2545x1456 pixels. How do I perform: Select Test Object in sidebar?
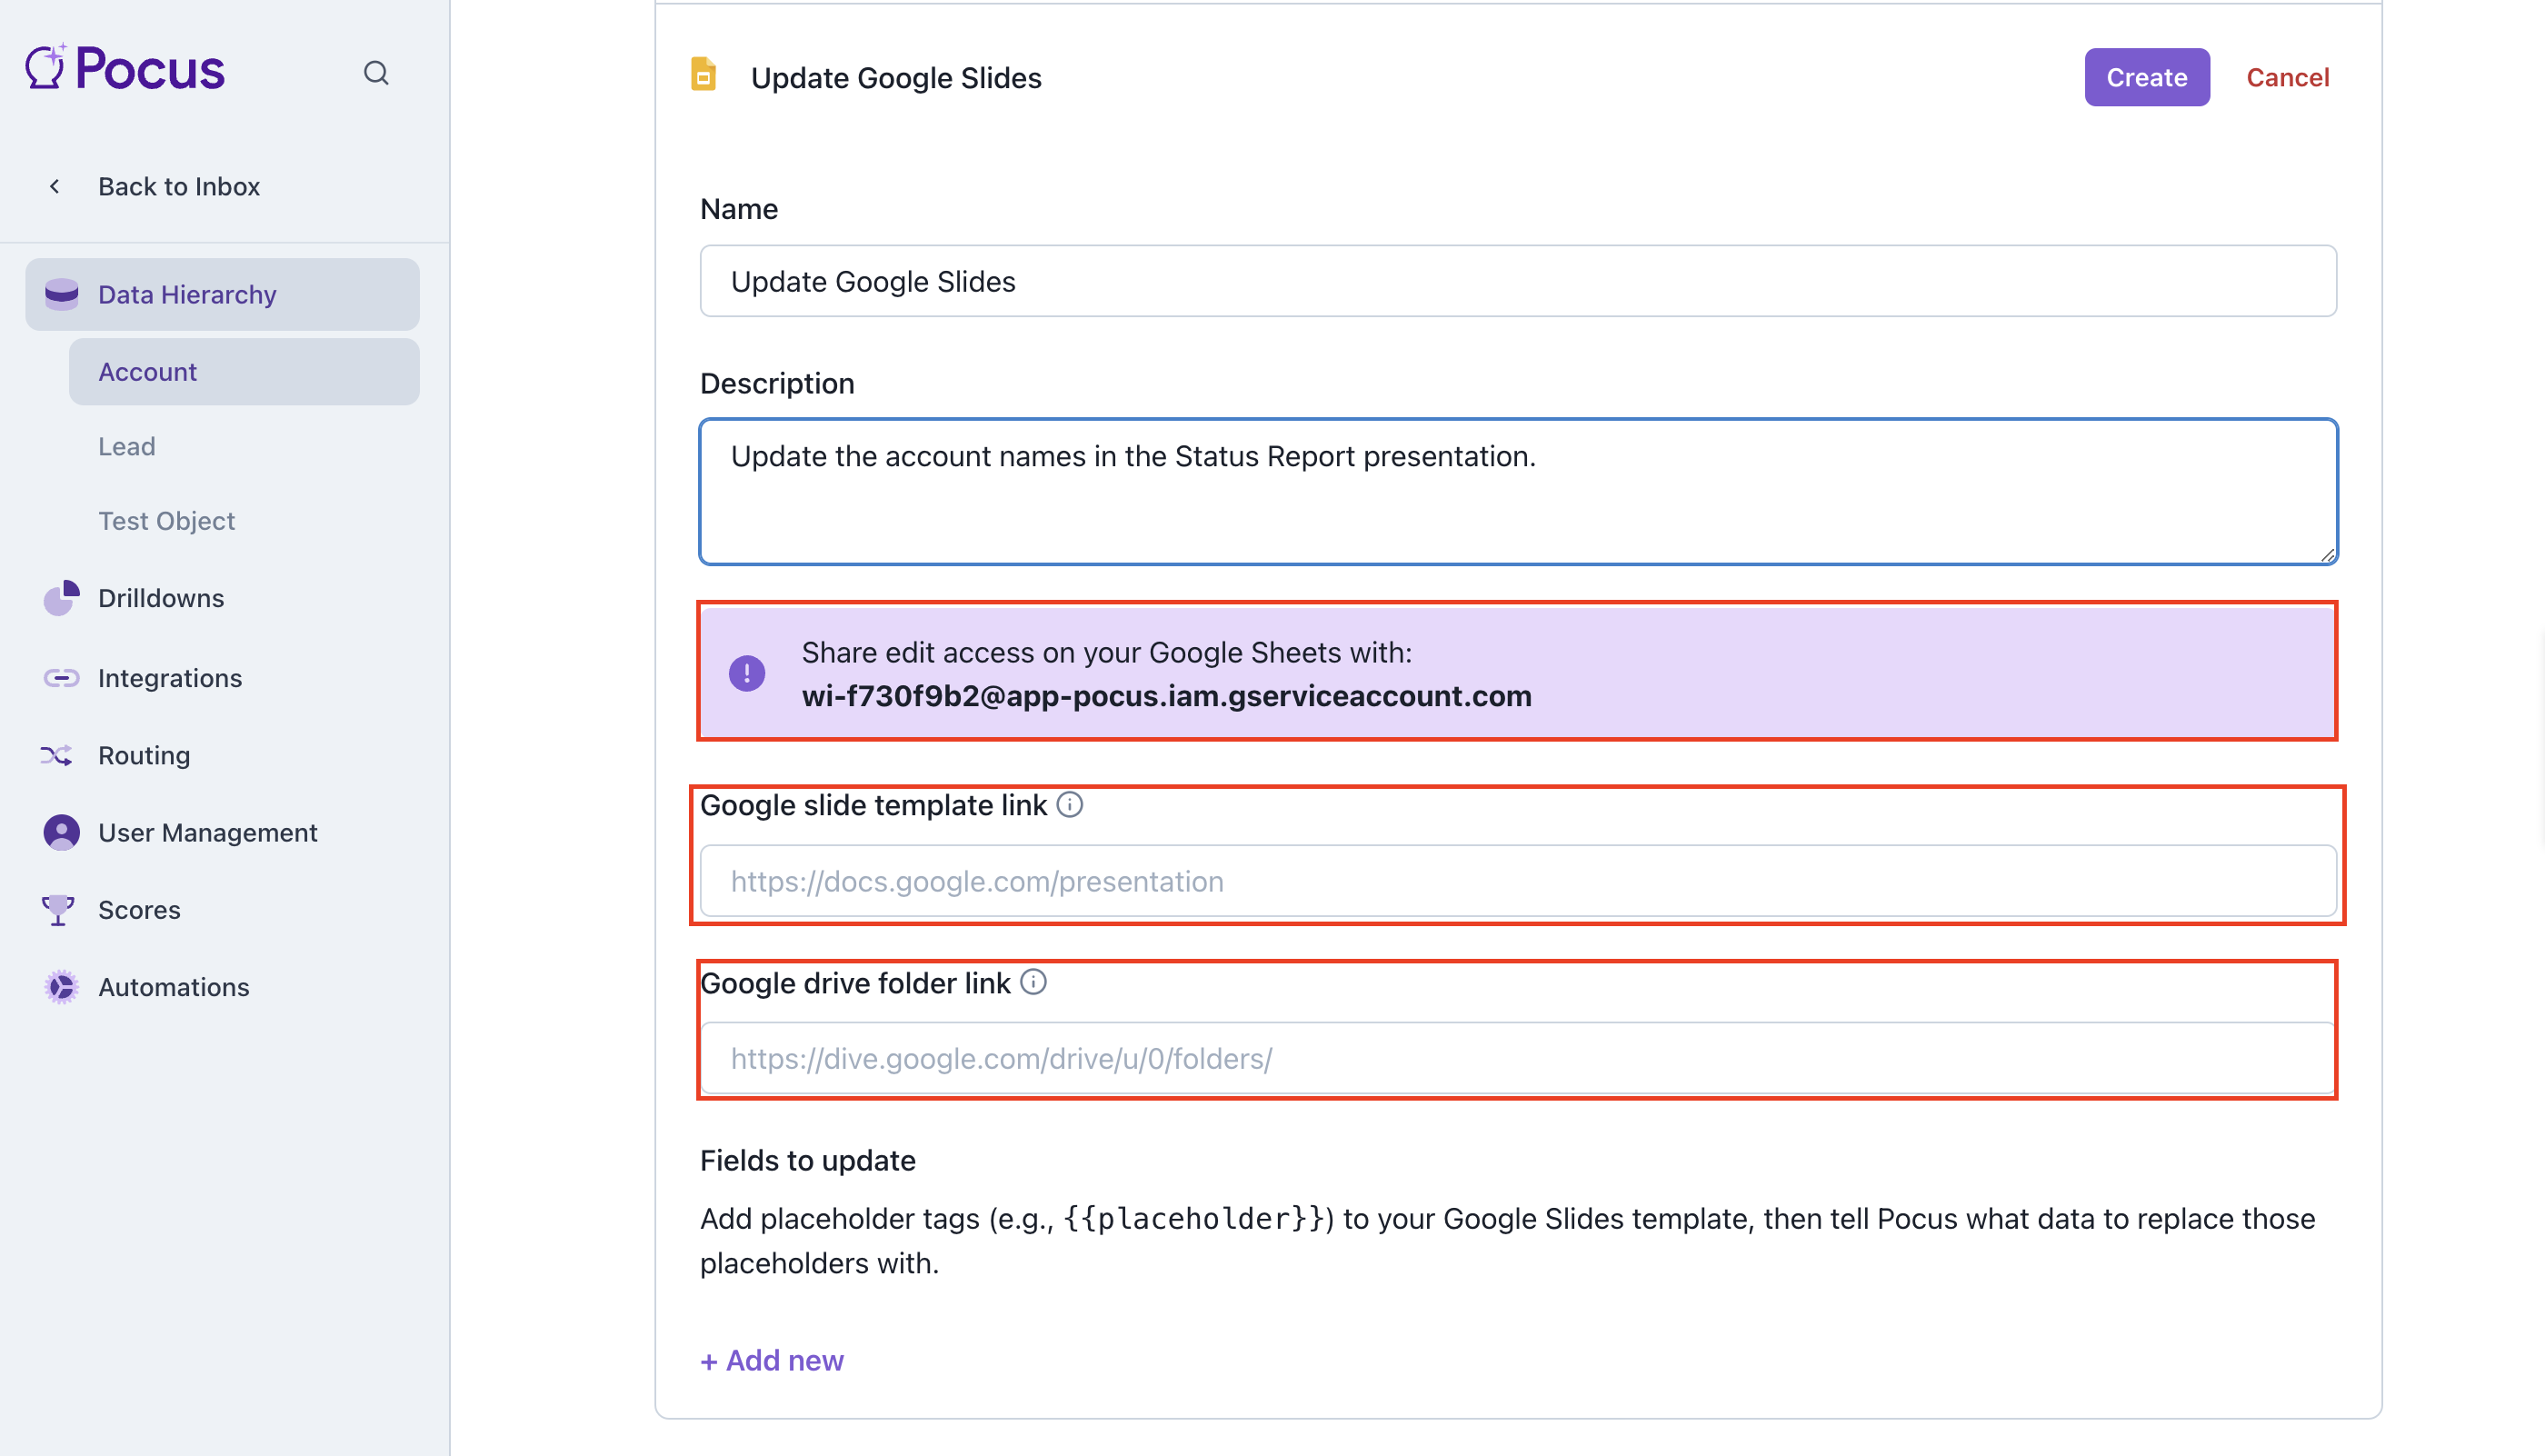click(x=167, y=521)
